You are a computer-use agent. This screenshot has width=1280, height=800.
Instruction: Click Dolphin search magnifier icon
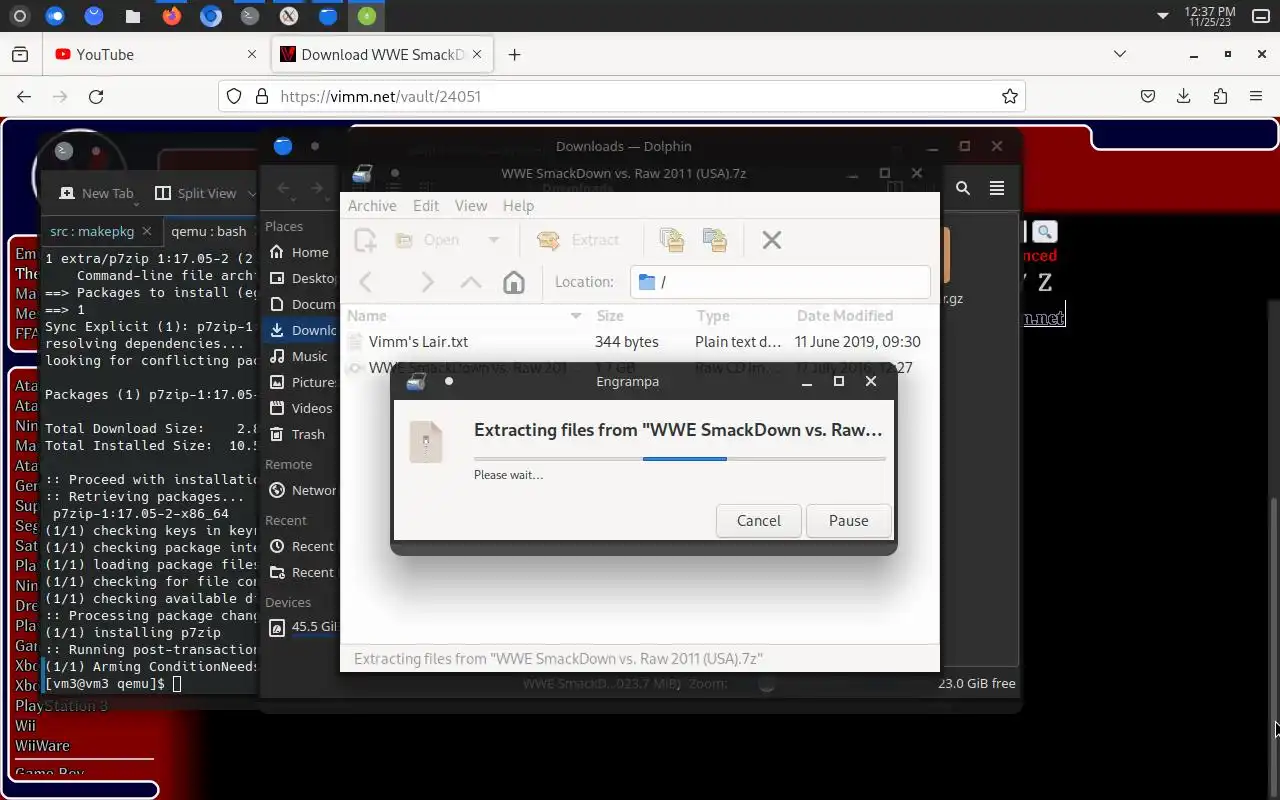(x=962, y=188)
